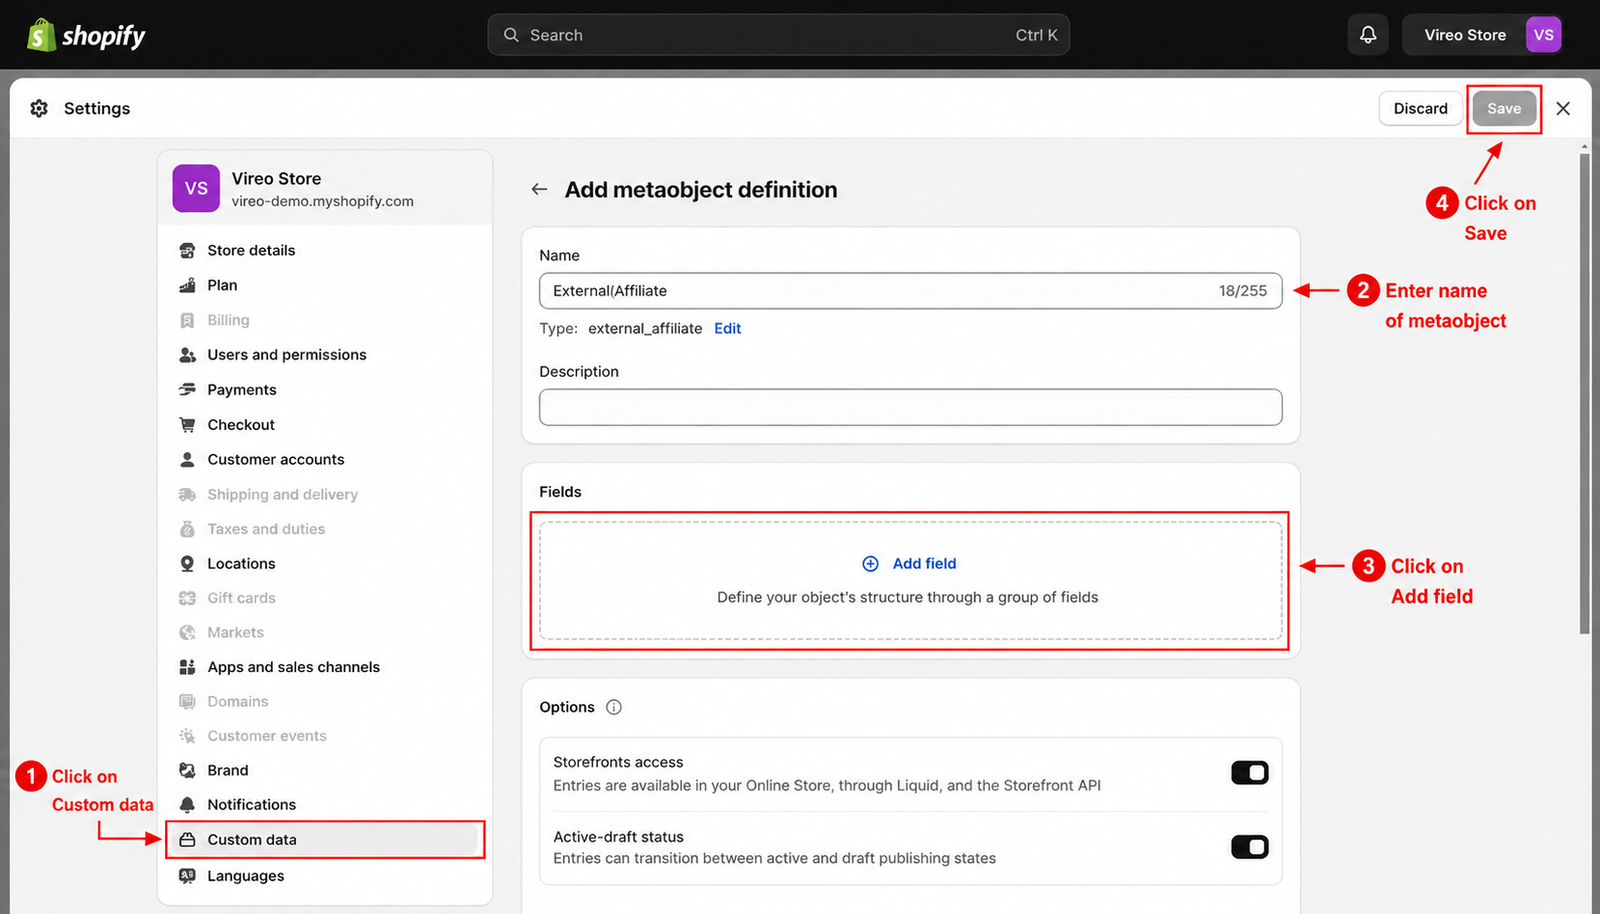1600x914 pixels.
Task: Click the Description input field
Action: click(910, 407)
